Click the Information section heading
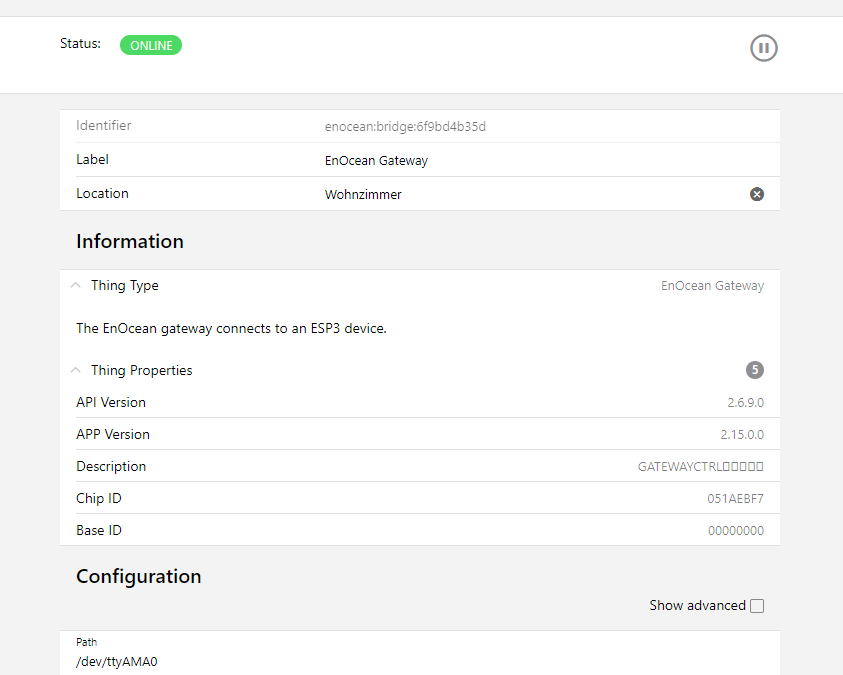843x675 pixels. point(130,241)
